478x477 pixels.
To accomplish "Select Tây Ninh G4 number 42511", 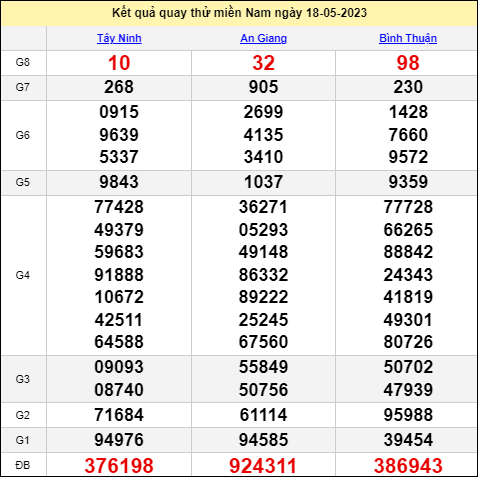I will (119, 320).
